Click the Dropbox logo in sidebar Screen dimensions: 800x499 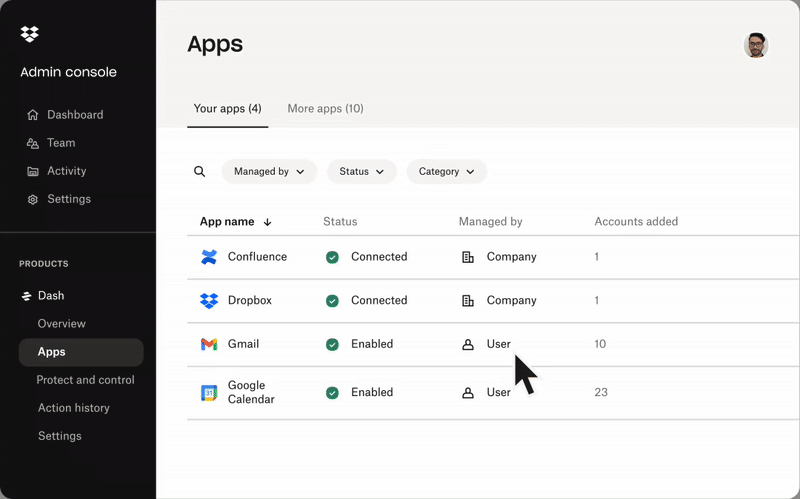30,34
